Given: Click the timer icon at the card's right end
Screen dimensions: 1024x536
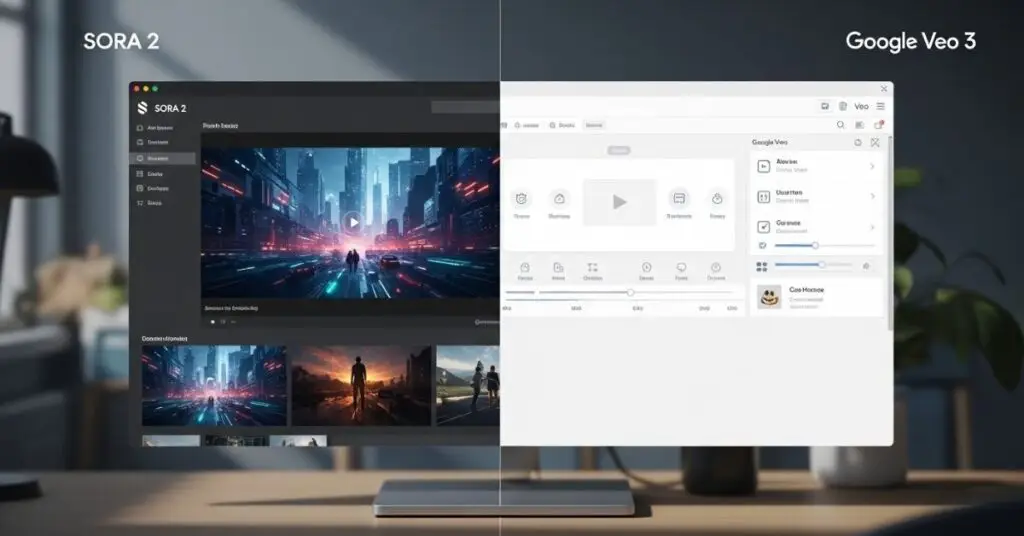Looking at the screenshot, I should (717, 198).
